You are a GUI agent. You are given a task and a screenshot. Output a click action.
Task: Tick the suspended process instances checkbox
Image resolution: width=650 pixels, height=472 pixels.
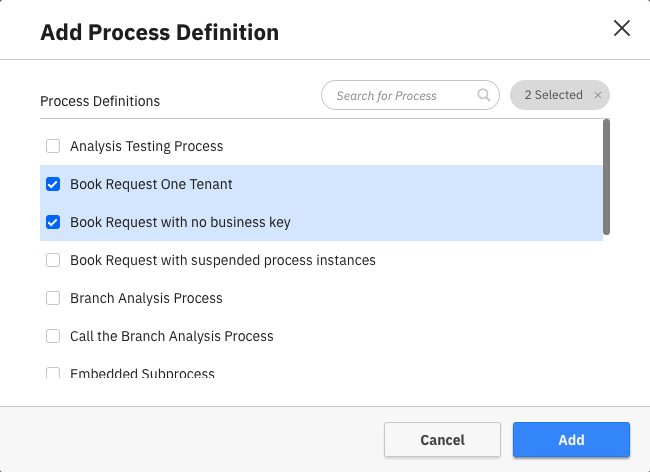pos(53,261)
